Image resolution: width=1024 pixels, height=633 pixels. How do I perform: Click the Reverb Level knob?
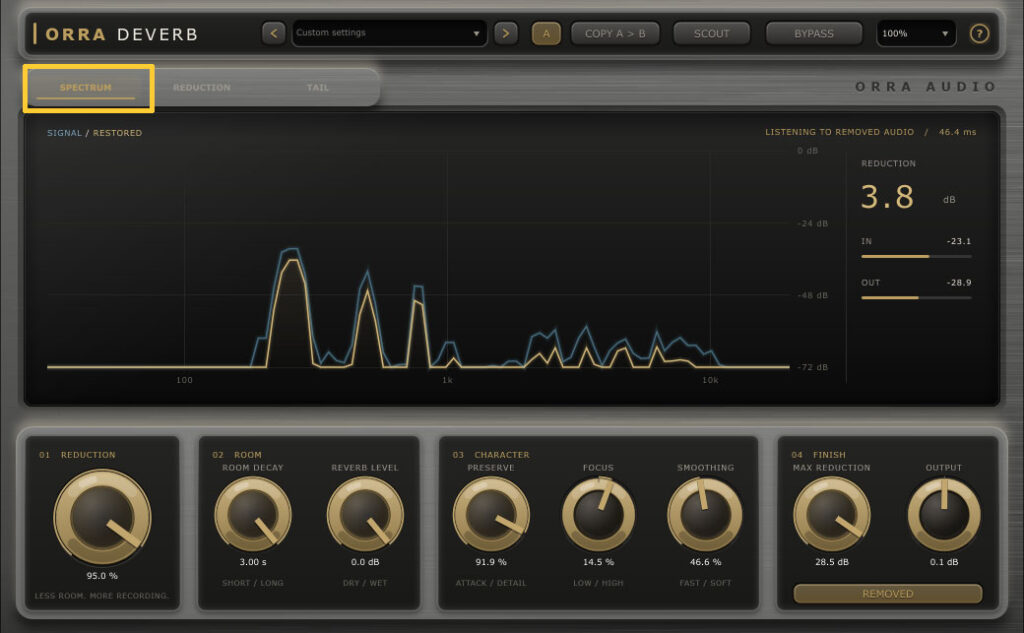[365, 514]
